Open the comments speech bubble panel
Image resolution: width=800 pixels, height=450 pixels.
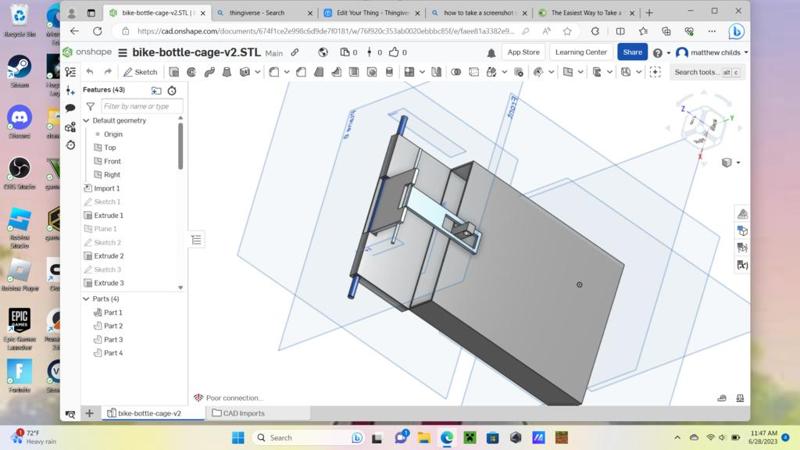click(70, 108)
